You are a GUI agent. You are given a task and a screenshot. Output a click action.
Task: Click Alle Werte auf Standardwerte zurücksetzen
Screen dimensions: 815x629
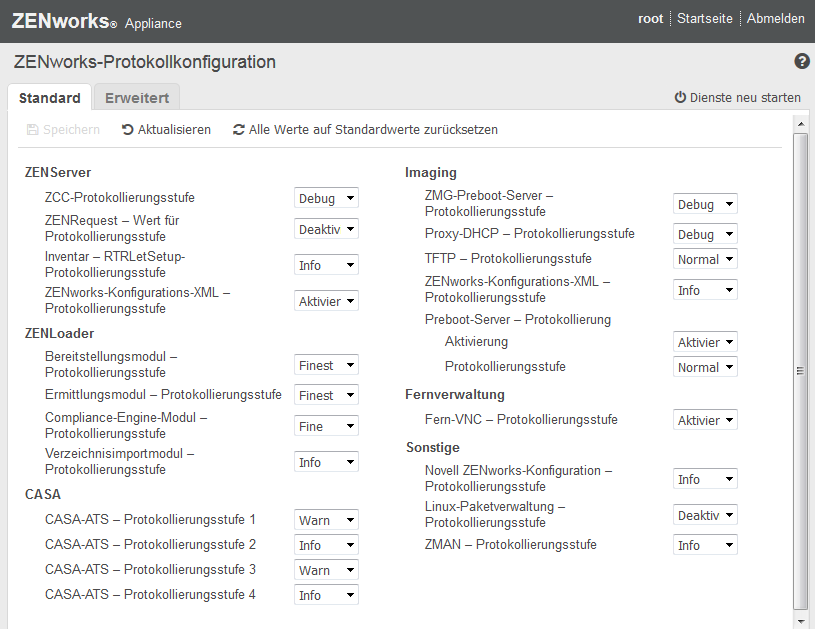point(373,130)
